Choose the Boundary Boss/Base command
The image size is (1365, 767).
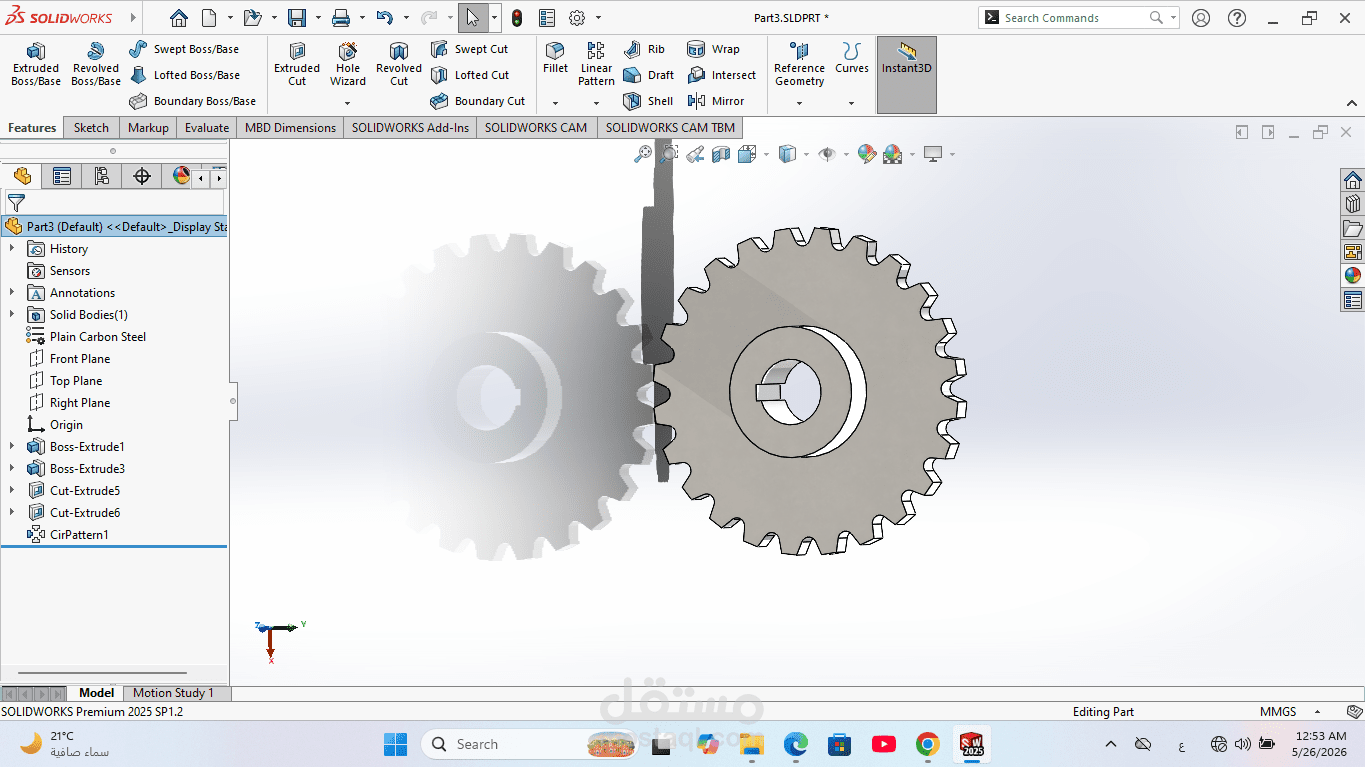point(192,101)
